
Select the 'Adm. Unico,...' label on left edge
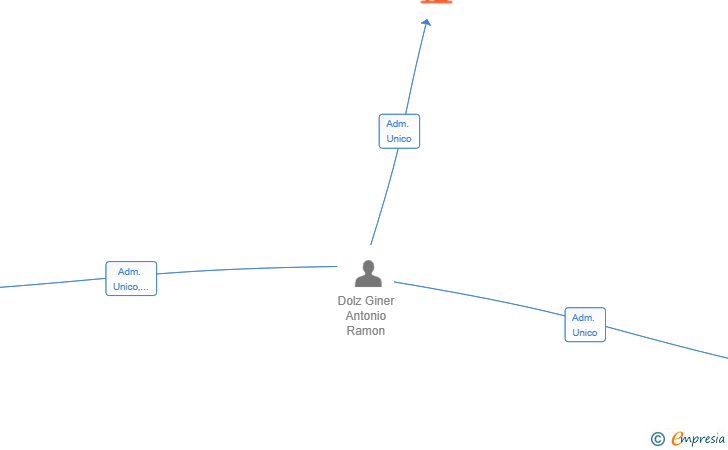[131, 279]
